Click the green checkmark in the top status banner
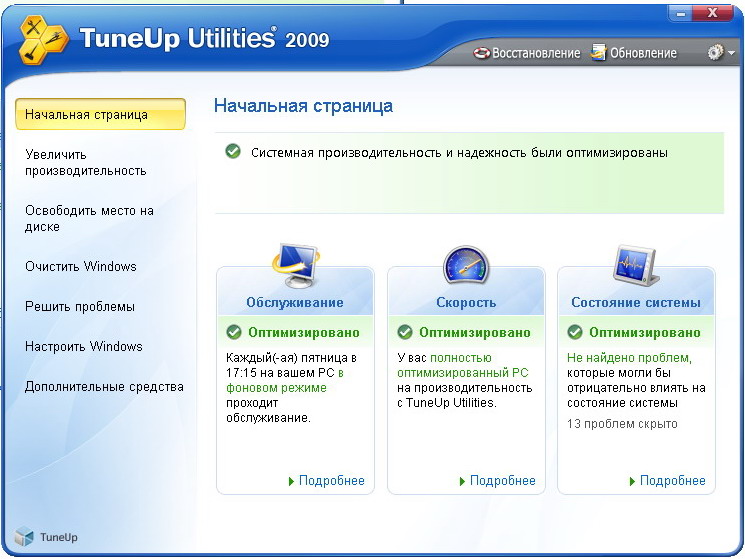This screenshot has height=559, width=745. [233, 152]
